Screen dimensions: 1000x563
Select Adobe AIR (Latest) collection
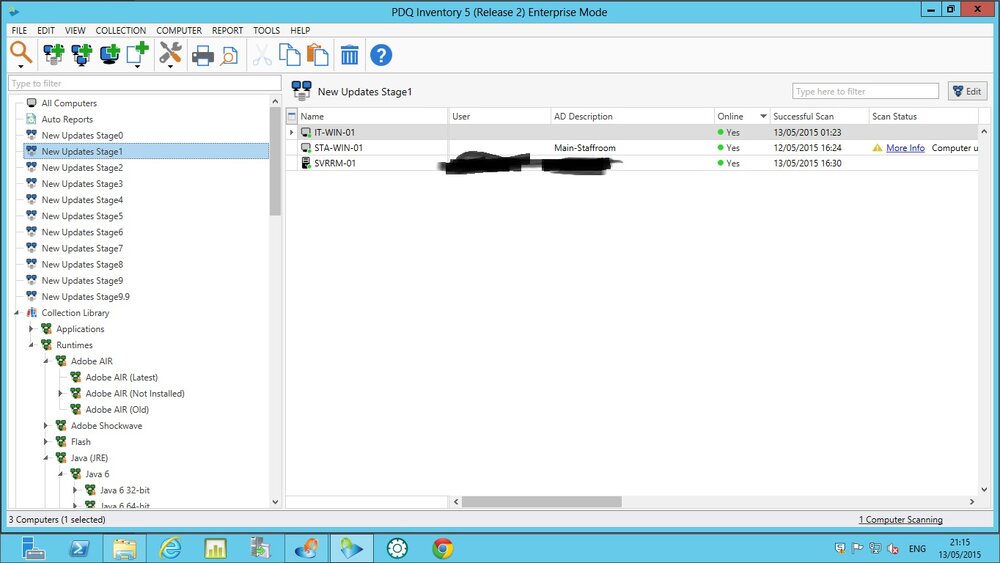coord(122,377)
